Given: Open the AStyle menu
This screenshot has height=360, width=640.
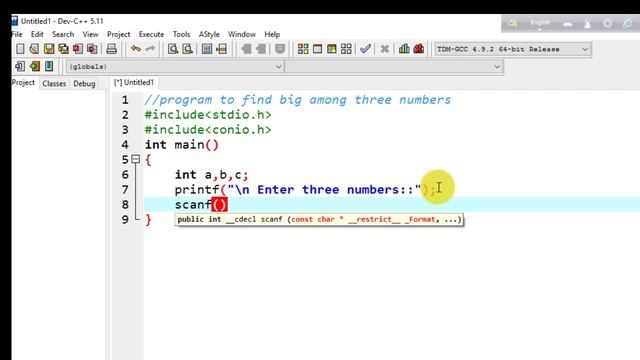Looking at the screenshot, I should (x=209, y=34).
